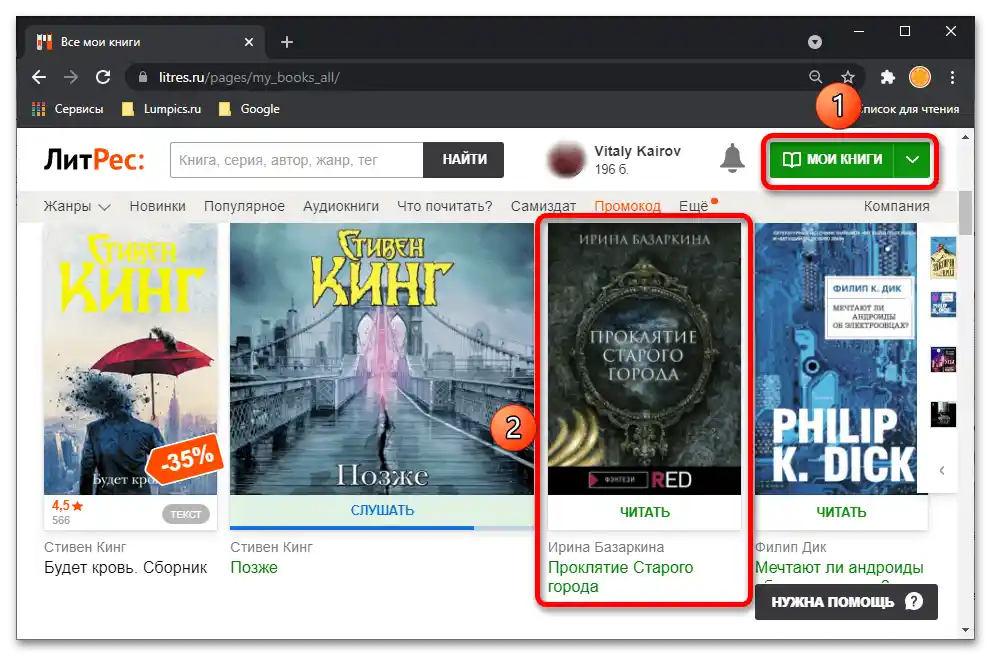Open the Компания menu item
The height and width of the screenshot is (656, 991).
click(x=896, y=206)
